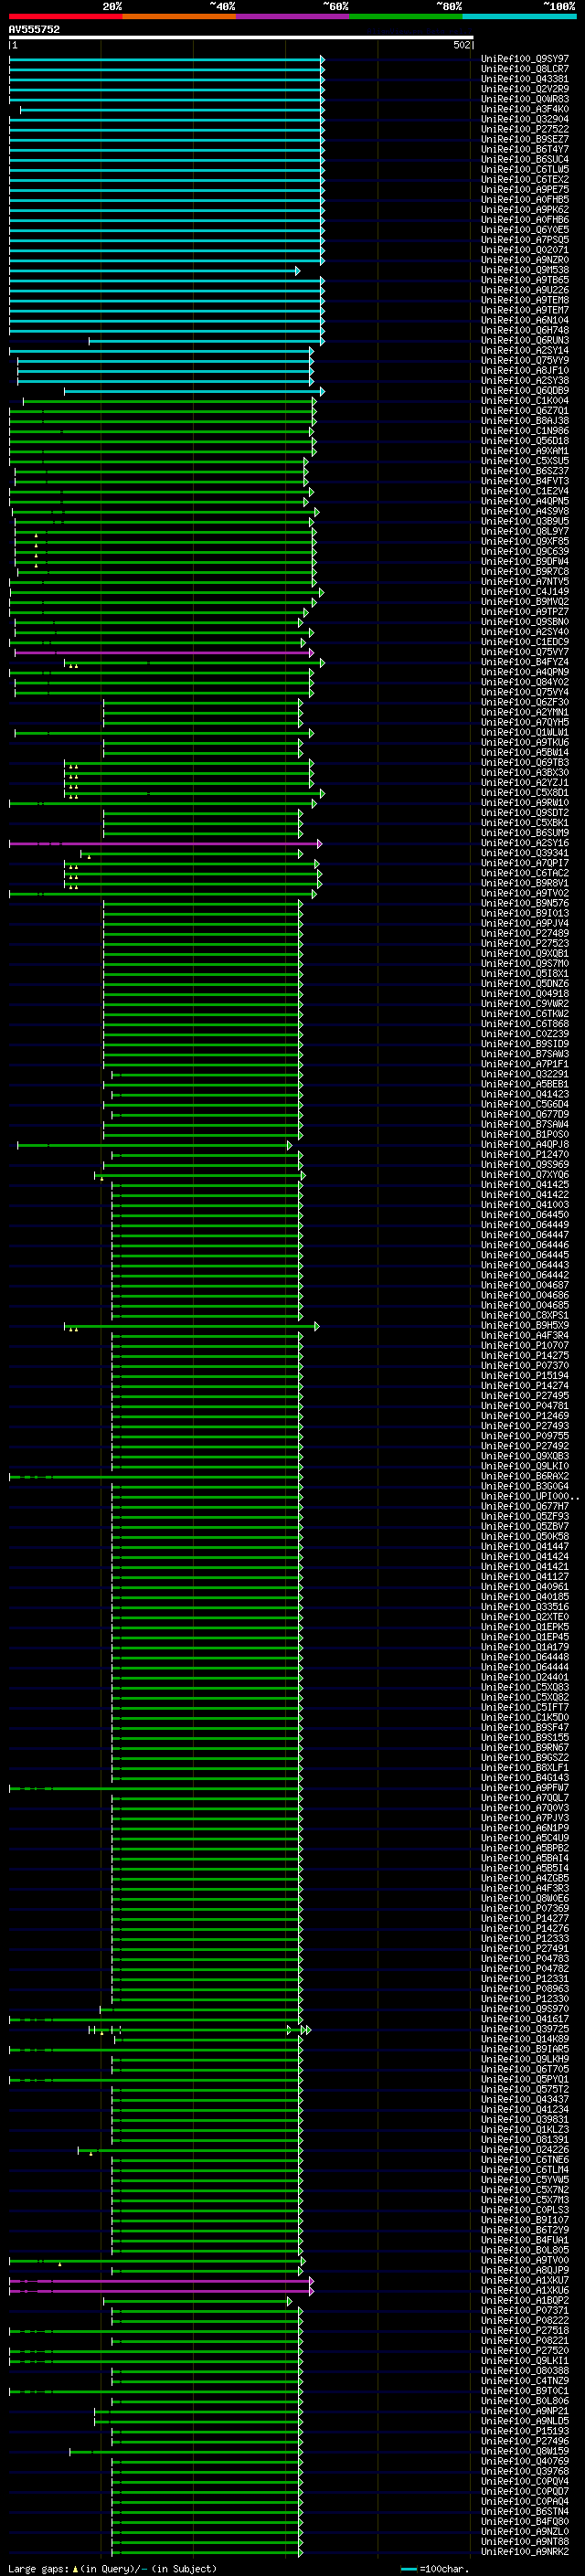Viewport: 585px width, 2576px height.
Task: Click the =100char. scale legend
Action: [x=436, y=2569]
